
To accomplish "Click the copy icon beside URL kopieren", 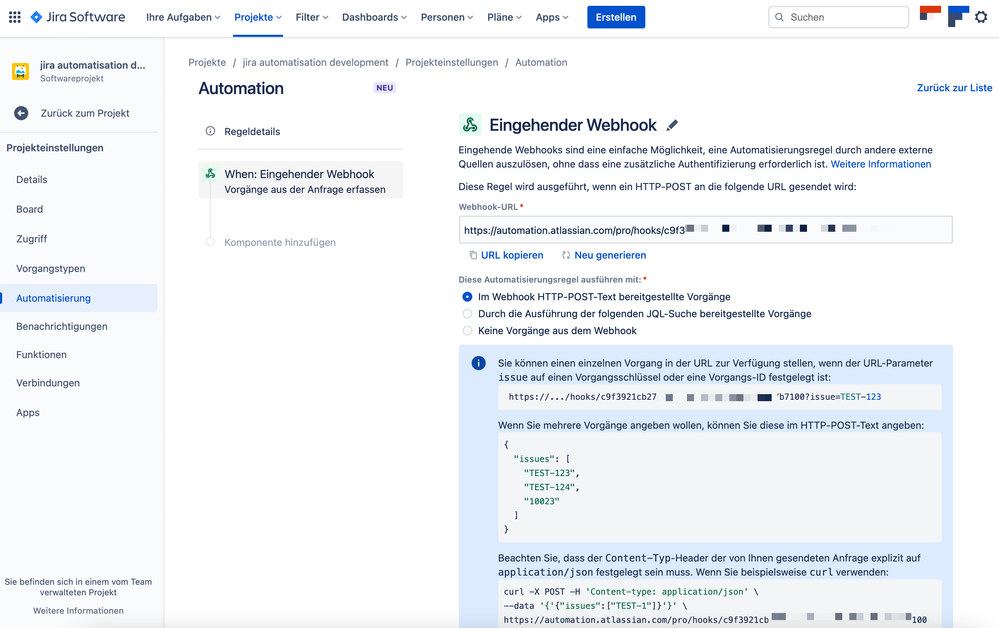I will pyautogui.click(x=473, y=255).
